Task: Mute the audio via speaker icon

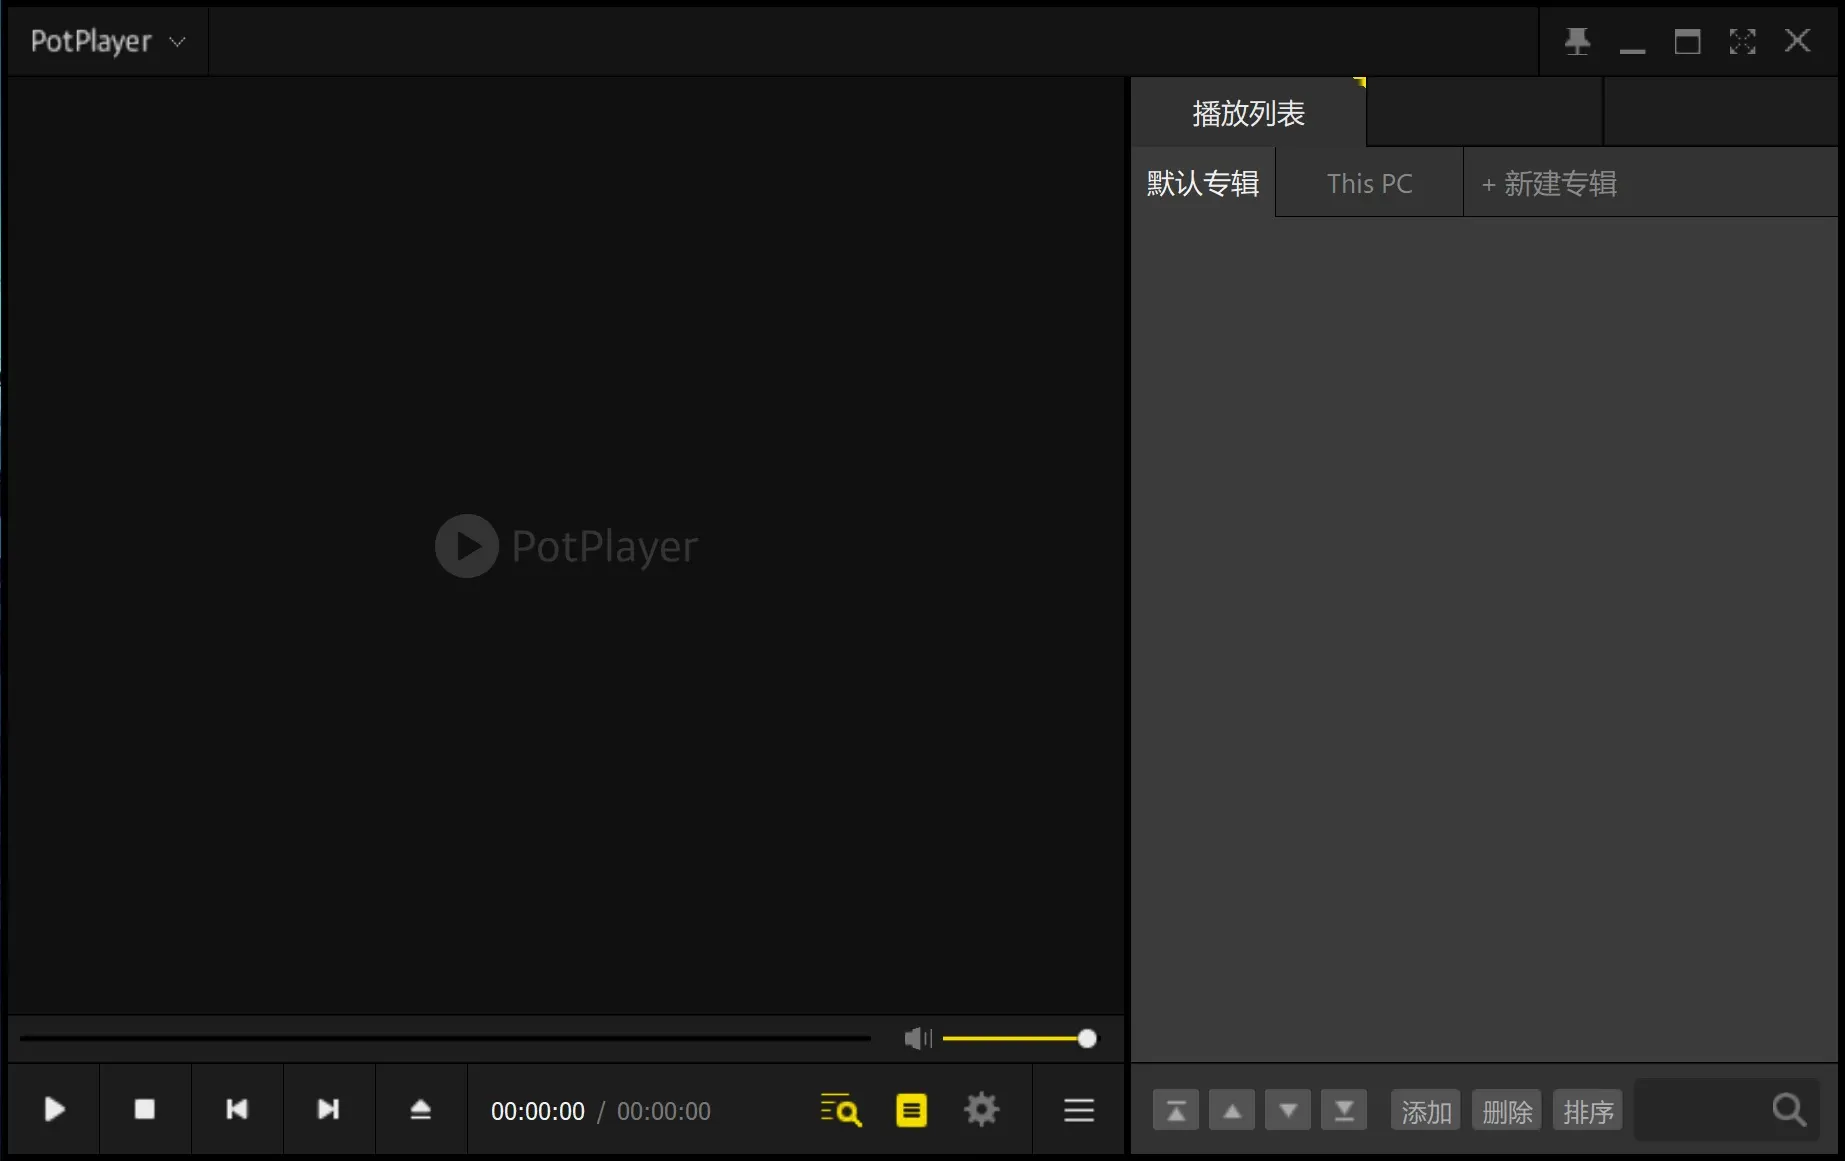Action: click(918, 1039)
